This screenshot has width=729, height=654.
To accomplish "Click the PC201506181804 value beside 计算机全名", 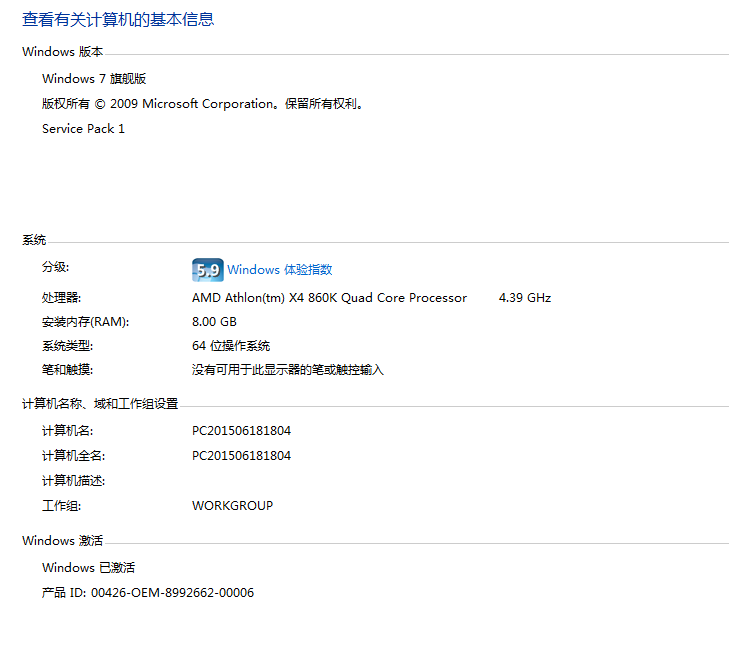I will [241, 456].
